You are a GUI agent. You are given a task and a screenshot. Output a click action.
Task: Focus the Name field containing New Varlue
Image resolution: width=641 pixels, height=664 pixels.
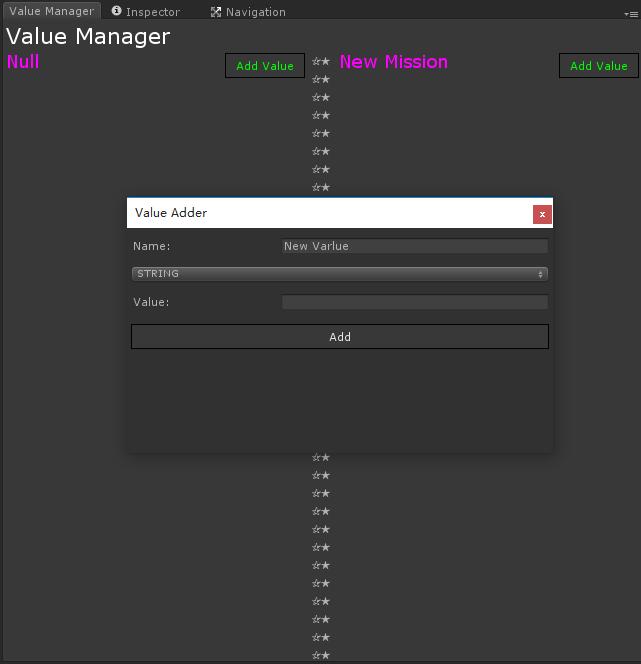415,246
